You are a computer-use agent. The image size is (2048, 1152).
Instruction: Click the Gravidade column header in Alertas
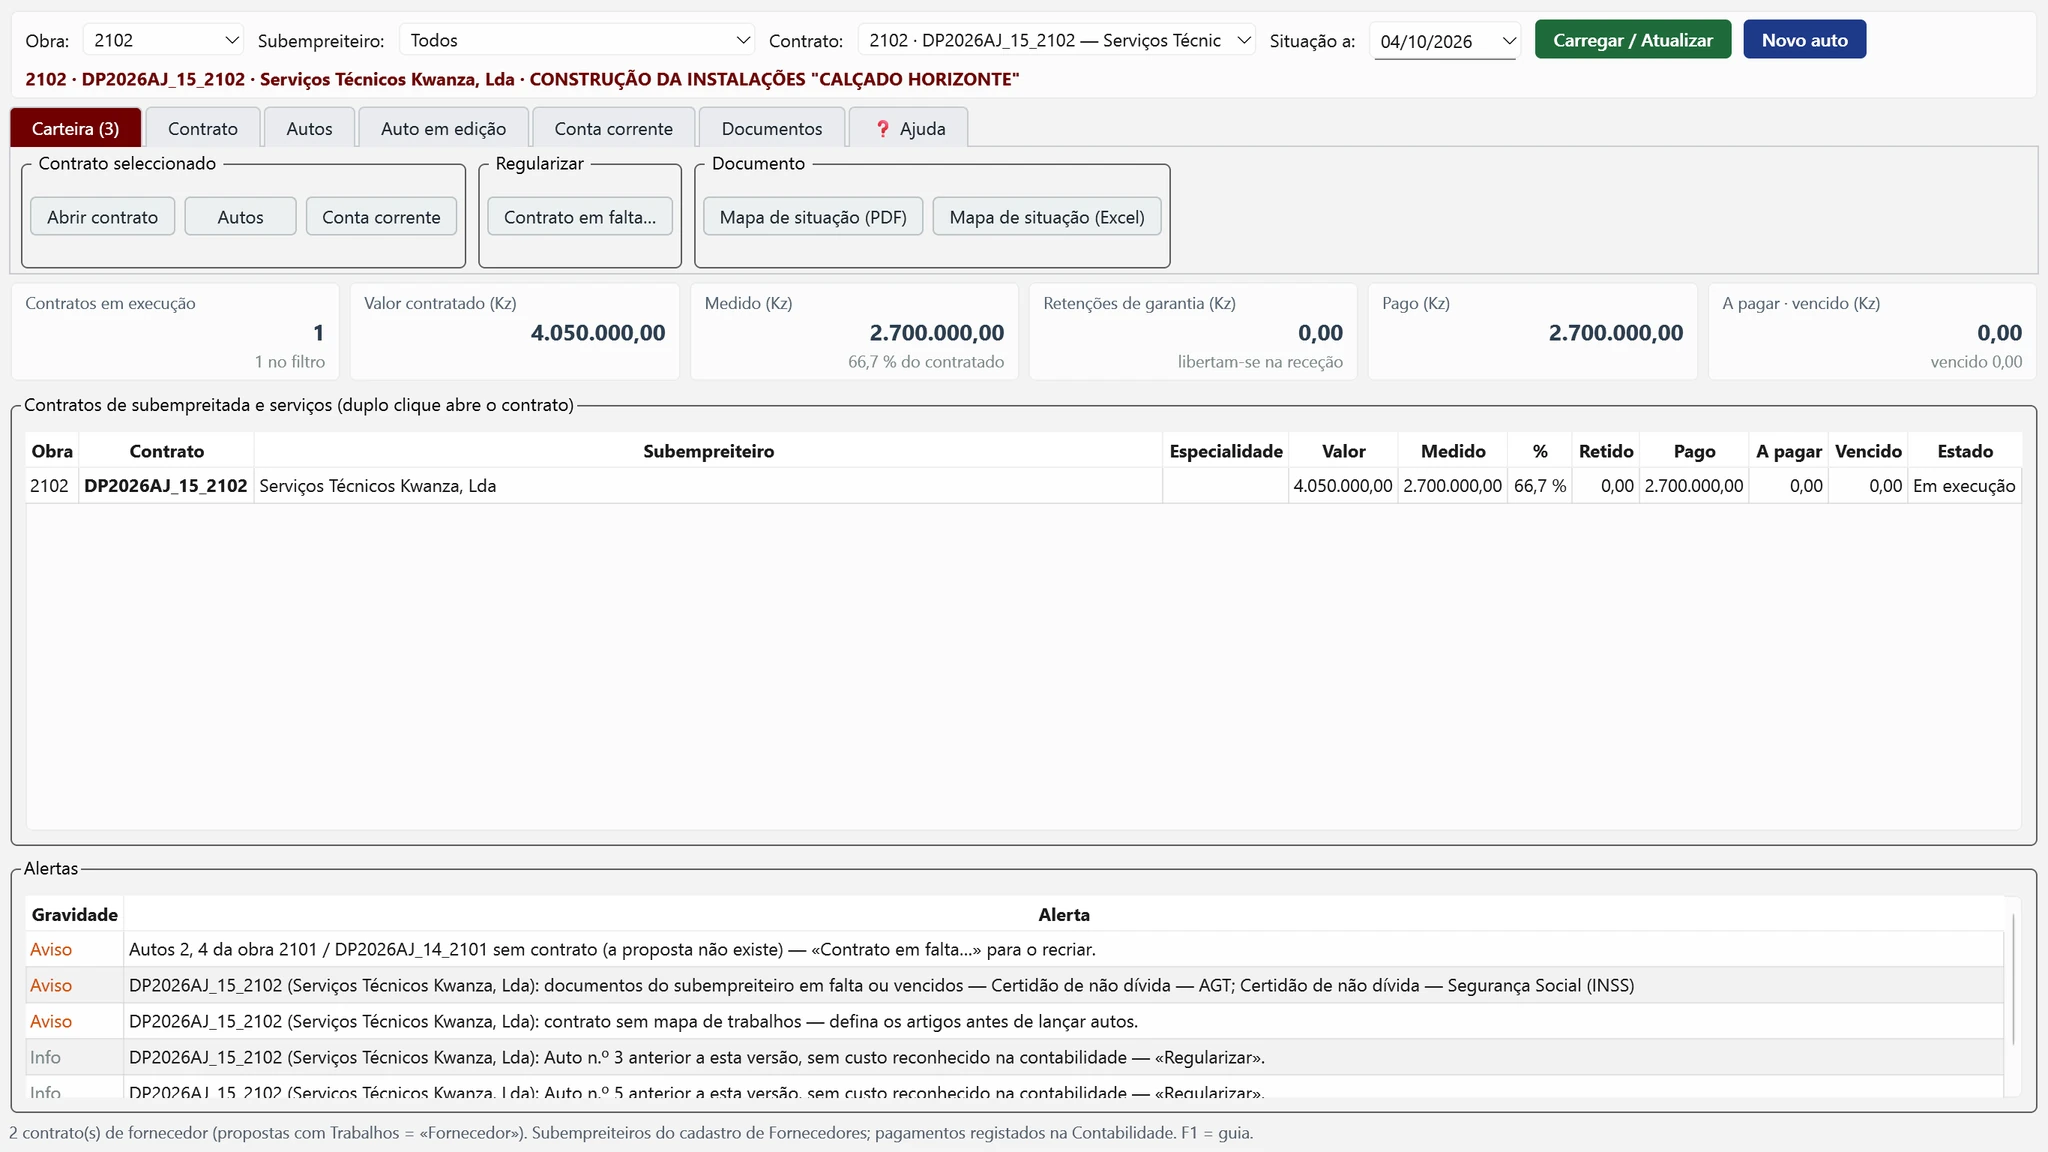click(x=75, y=914)
